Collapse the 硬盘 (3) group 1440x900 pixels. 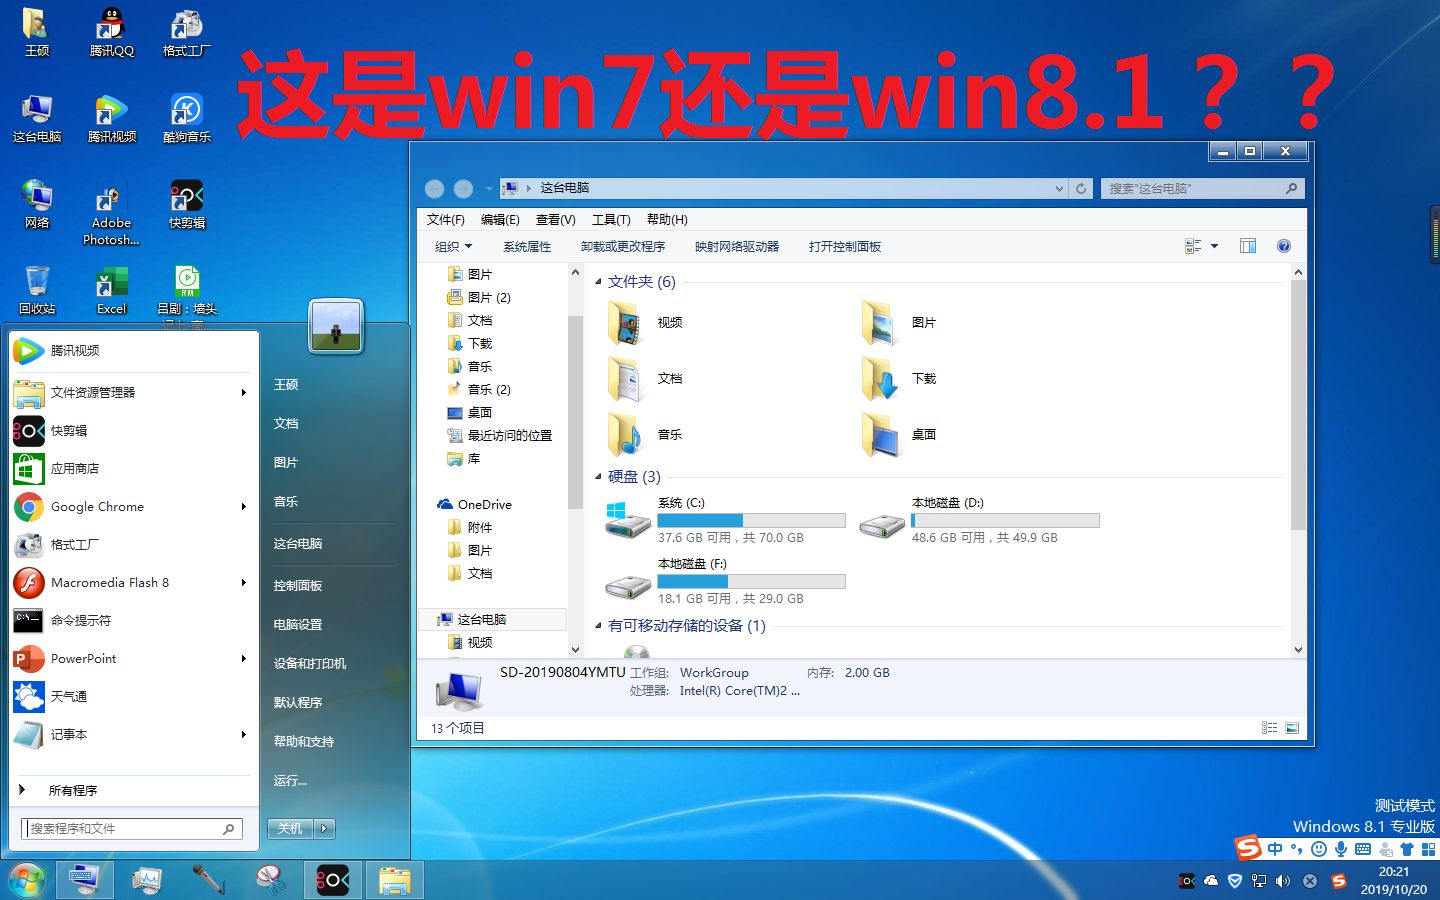[x=598, y=477]
